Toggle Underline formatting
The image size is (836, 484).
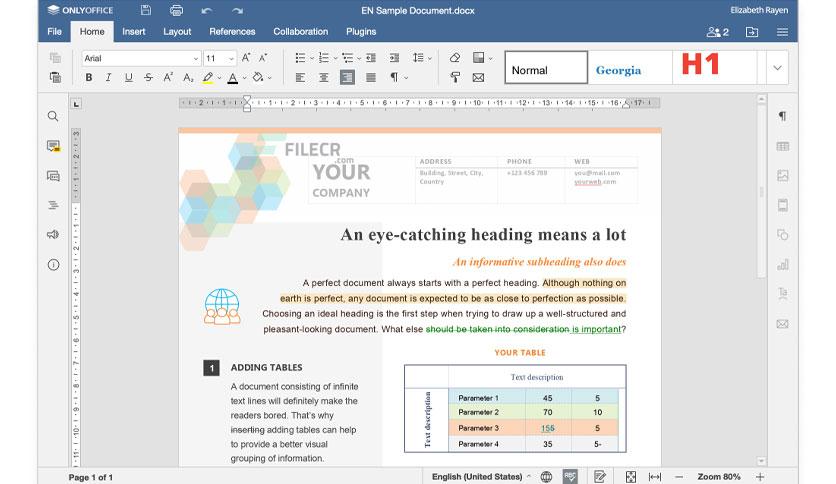128,77
